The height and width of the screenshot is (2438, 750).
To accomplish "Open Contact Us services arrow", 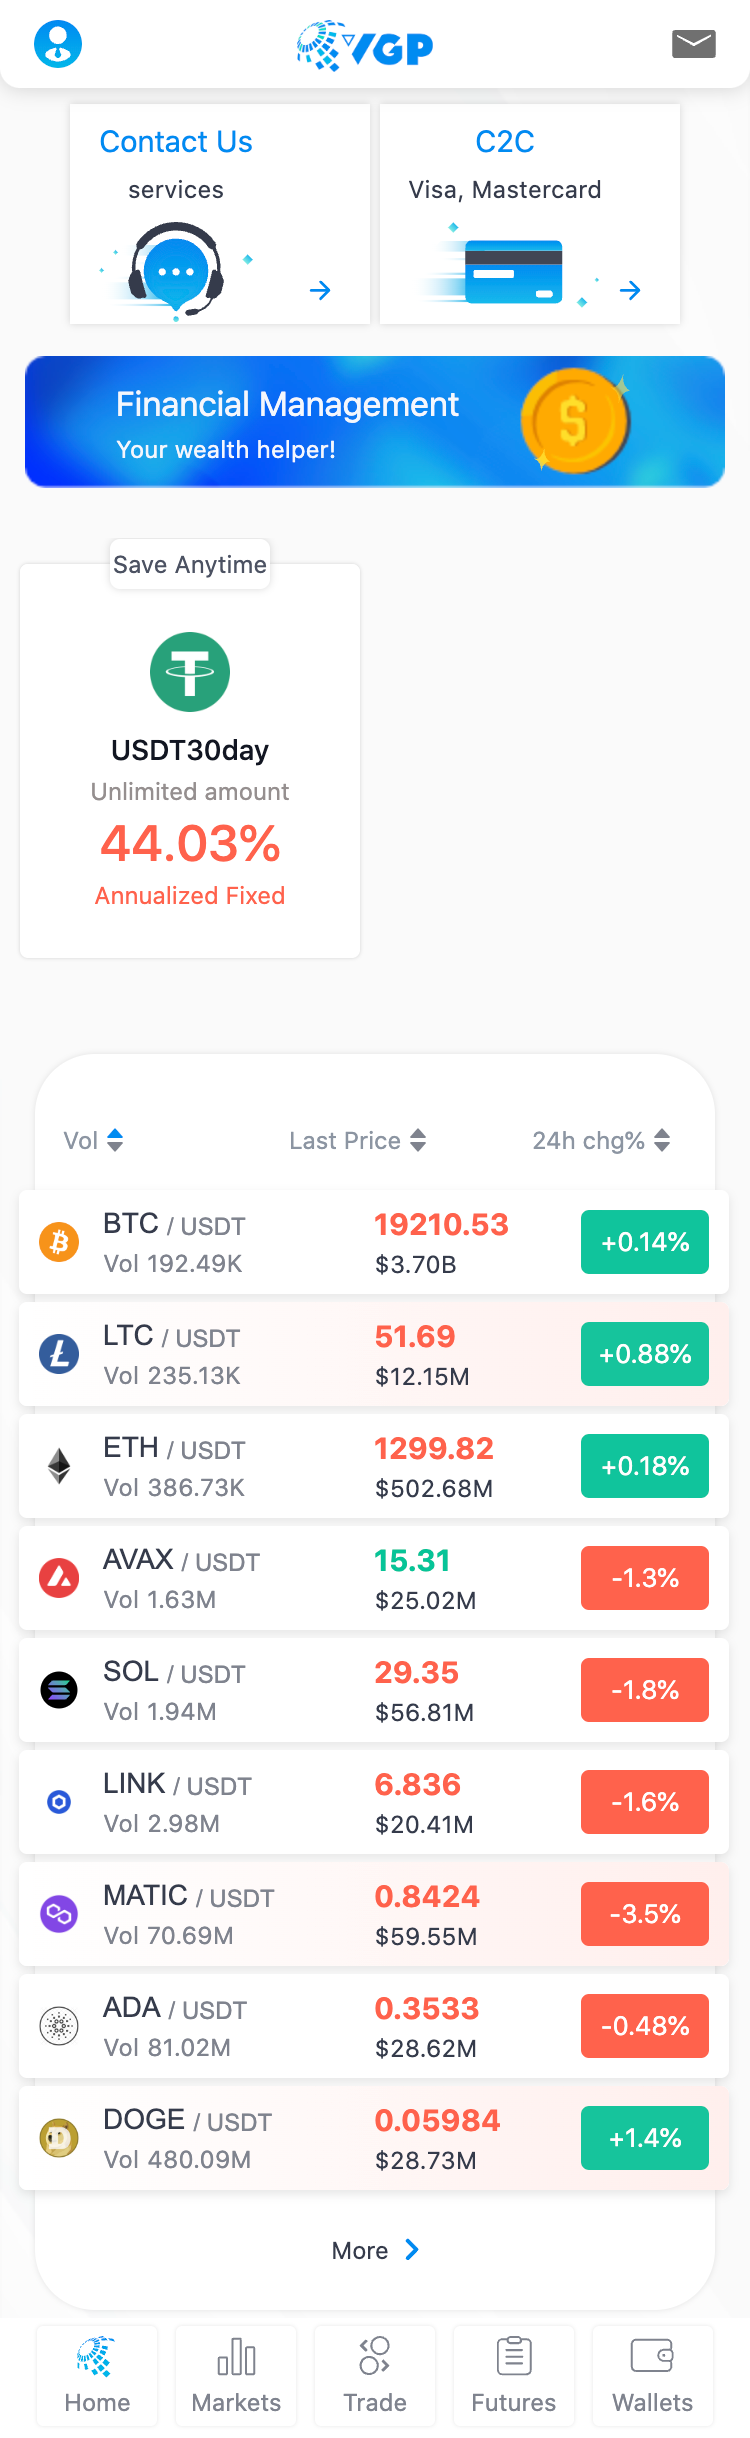I will 320,291.
